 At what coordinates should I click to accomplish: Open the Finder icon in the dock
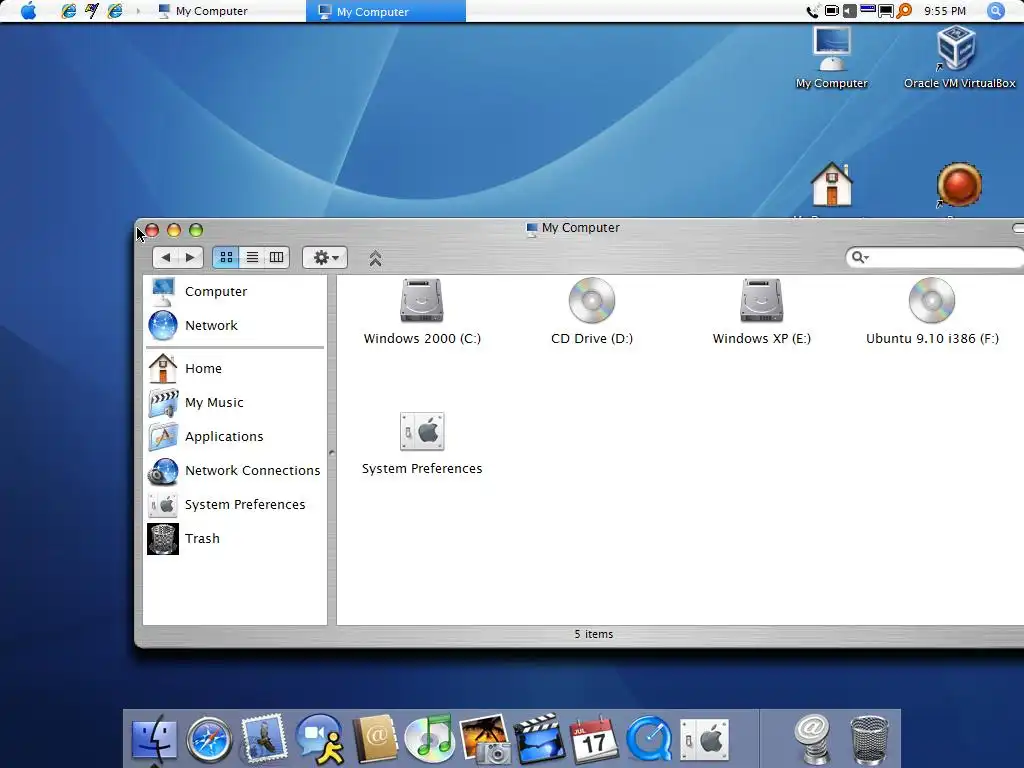[154, 740]
